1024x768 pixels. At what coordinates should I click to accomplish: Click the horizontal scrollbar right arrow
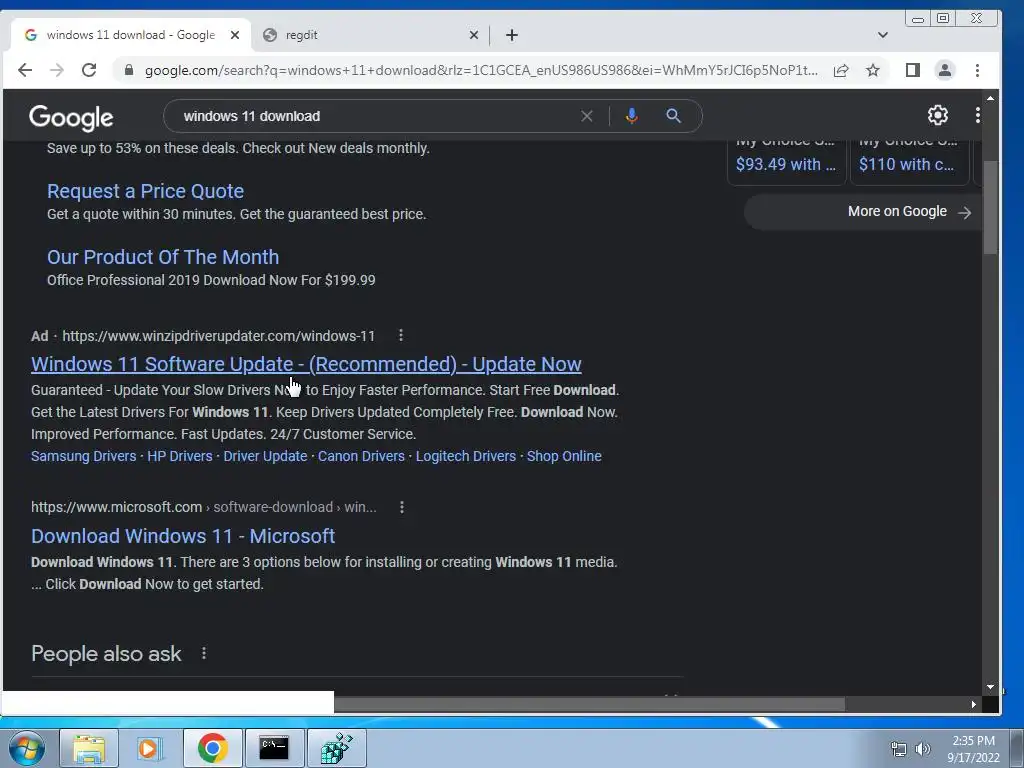point(973,704)
